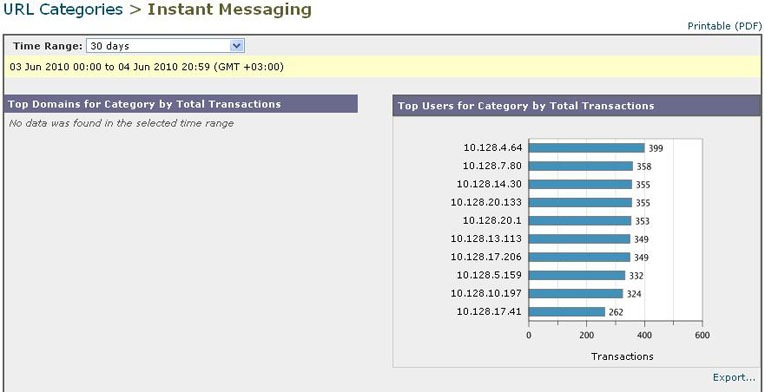
Task: Select user label 10.128.5.159
Action: 489,275
